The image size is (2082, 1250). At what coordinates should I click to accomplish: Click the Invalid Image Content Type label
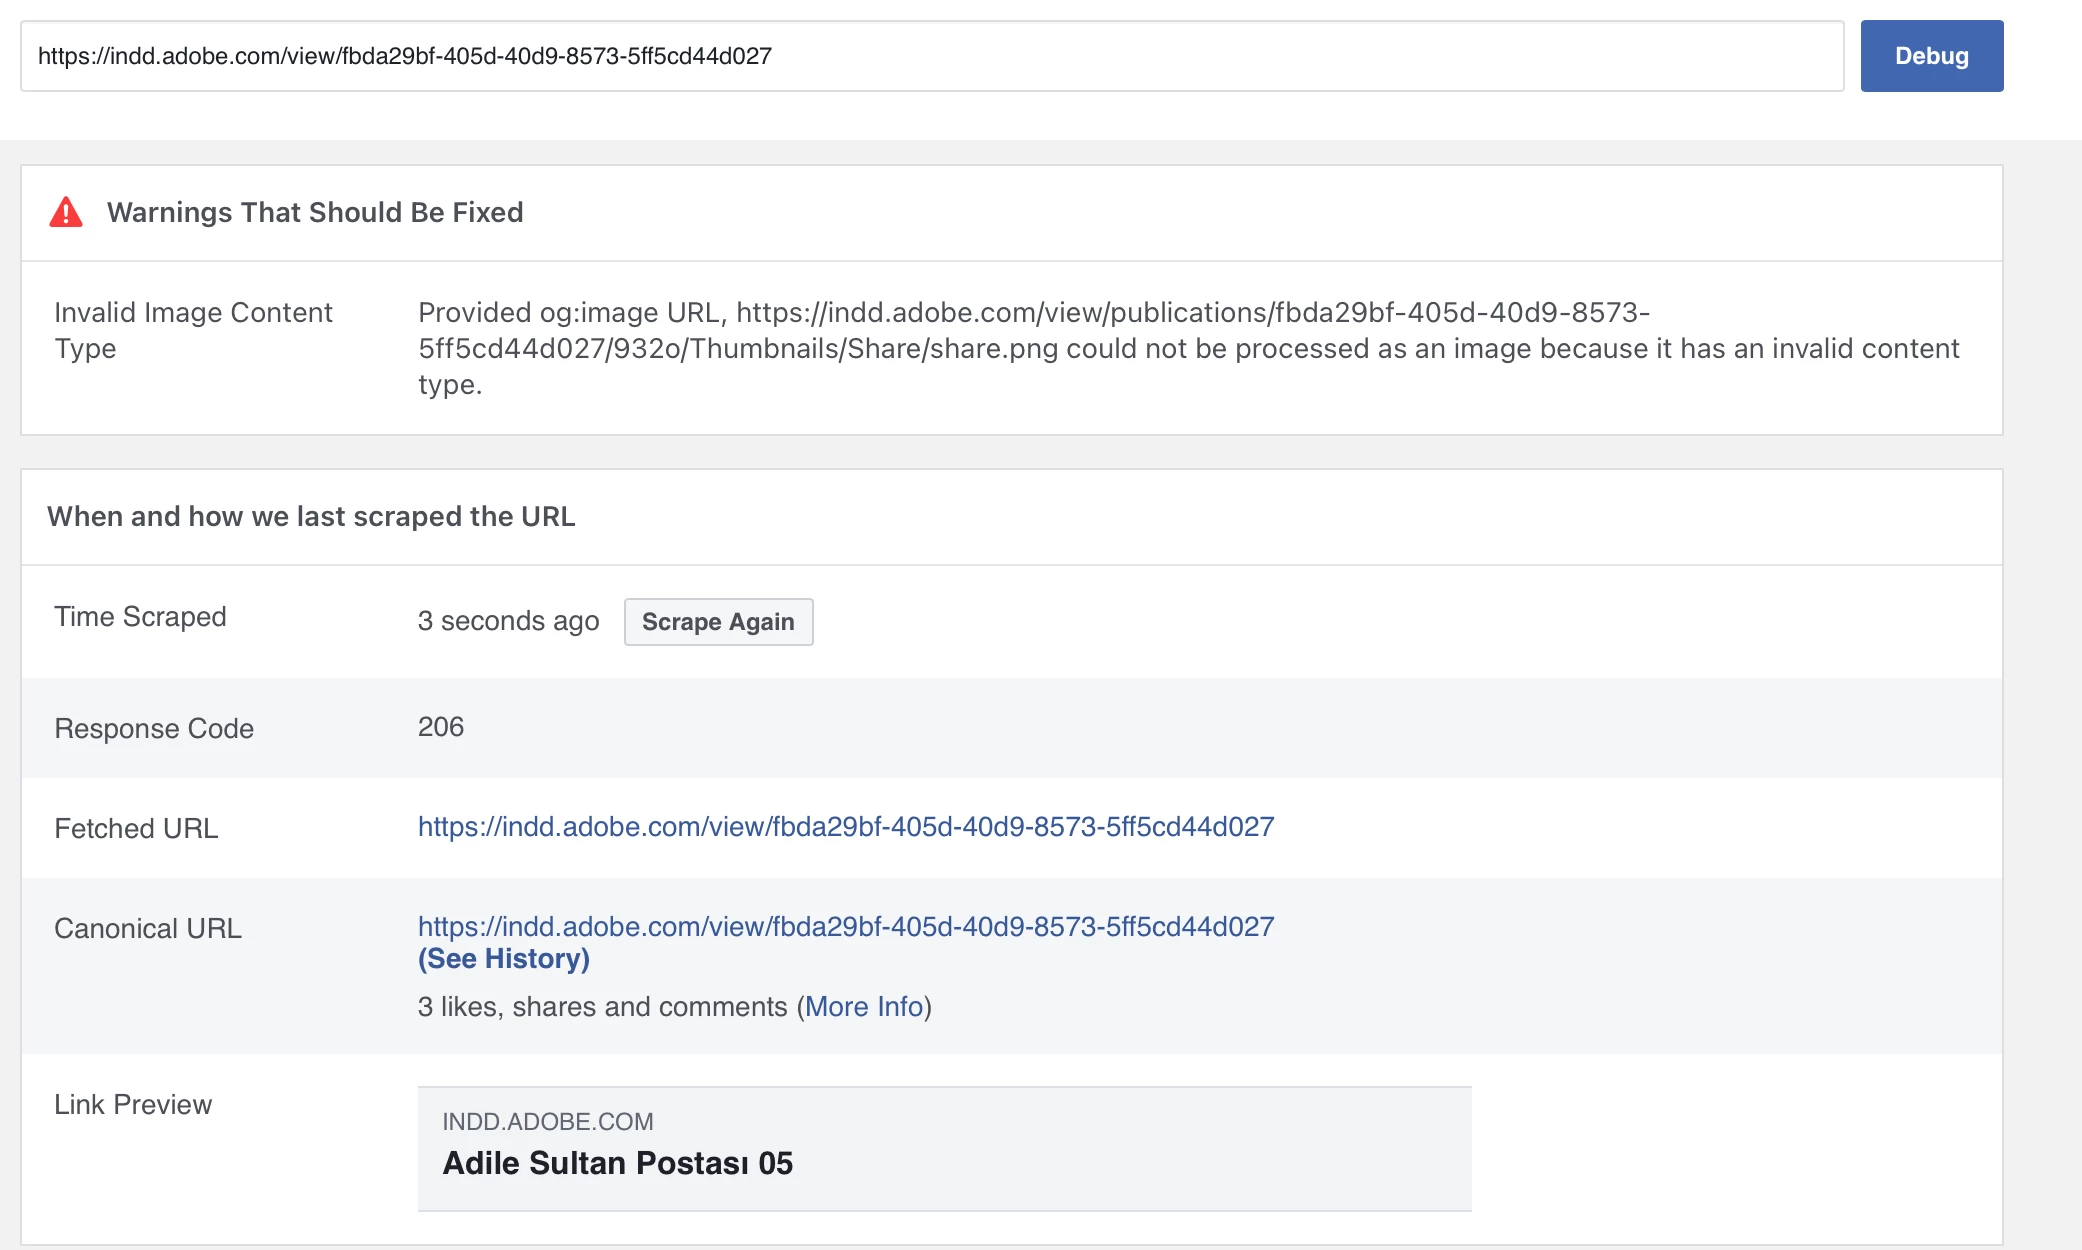(192, 330)
